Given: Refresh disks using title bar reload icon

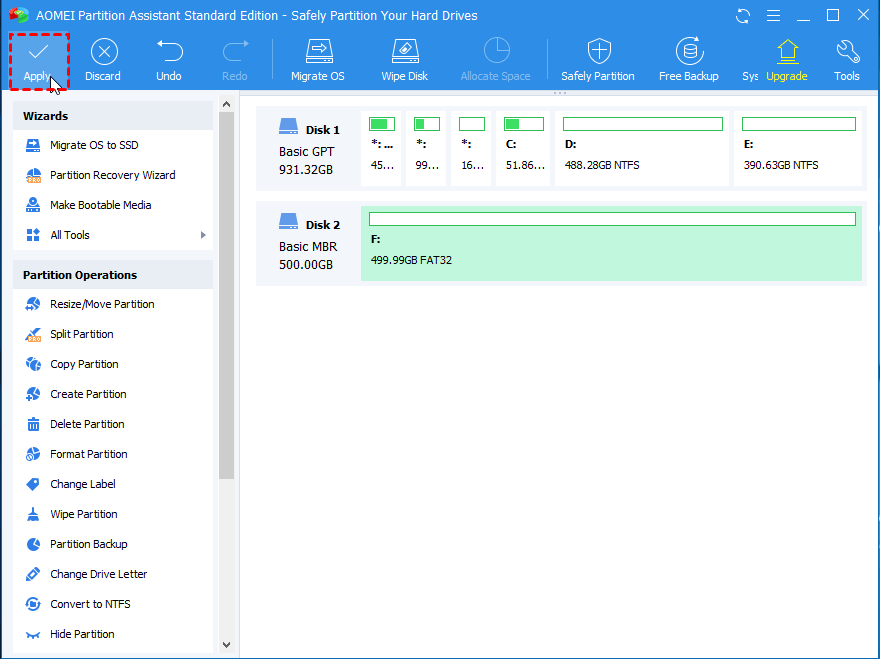Looking at the screenshot, I should point(743,16).
